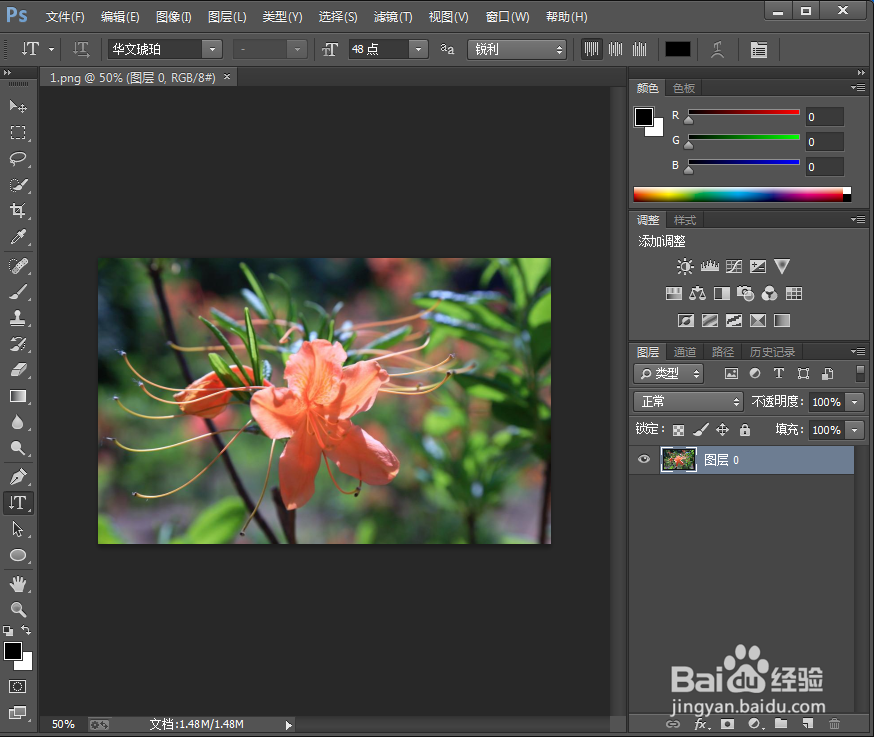Select the Lasso tool
The image size is (874, 737).
(x=18, y=158)
